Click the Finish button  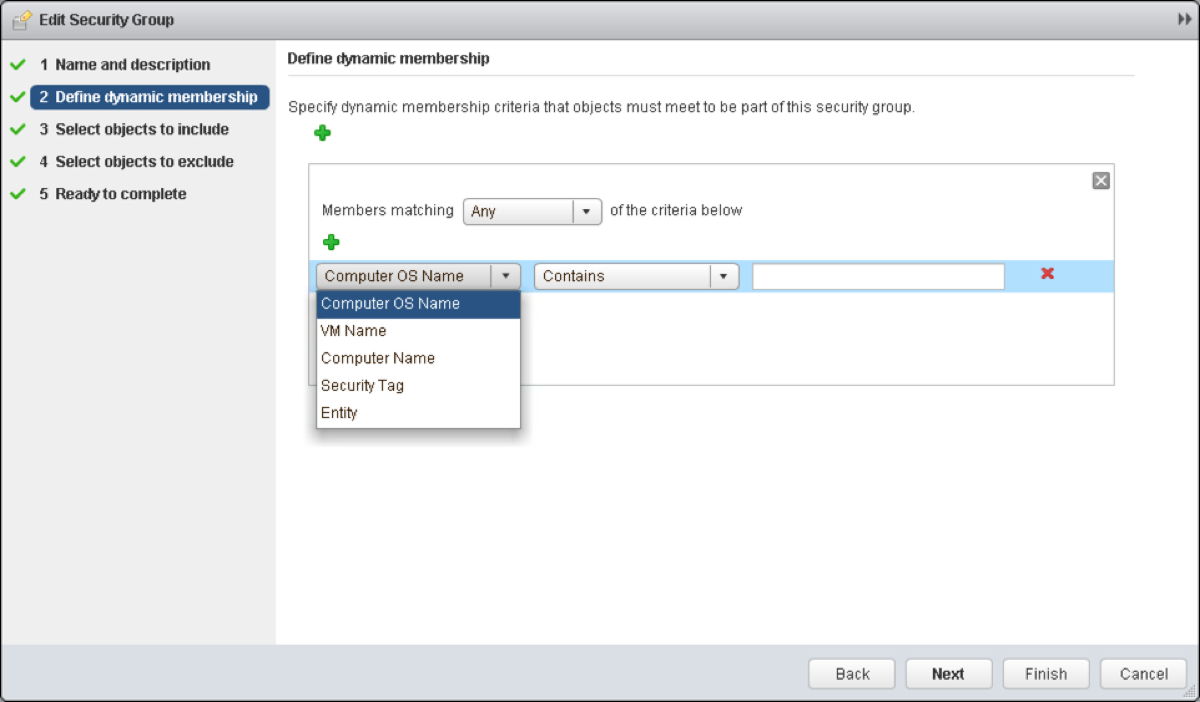[1046, 674]
